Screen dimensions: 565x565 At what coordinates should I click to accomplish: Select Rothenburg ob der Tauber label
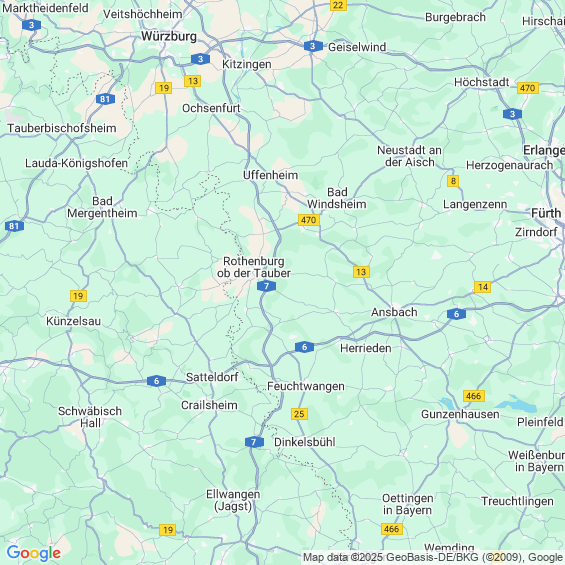pyautogui.click(x=254, y=267)
